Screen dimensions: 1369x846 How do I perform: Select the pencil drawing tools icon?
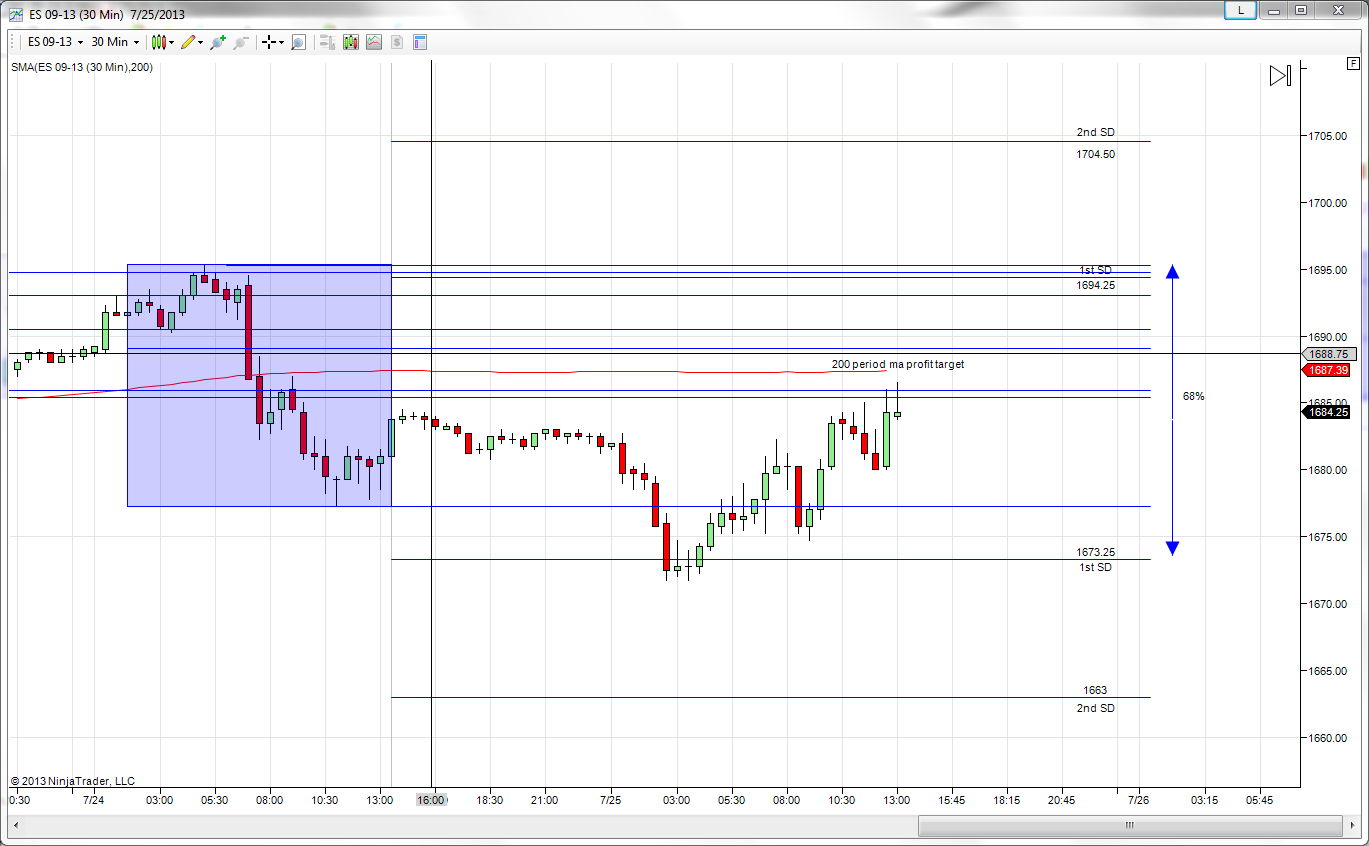pyautogui.click(x=188, y=42)
